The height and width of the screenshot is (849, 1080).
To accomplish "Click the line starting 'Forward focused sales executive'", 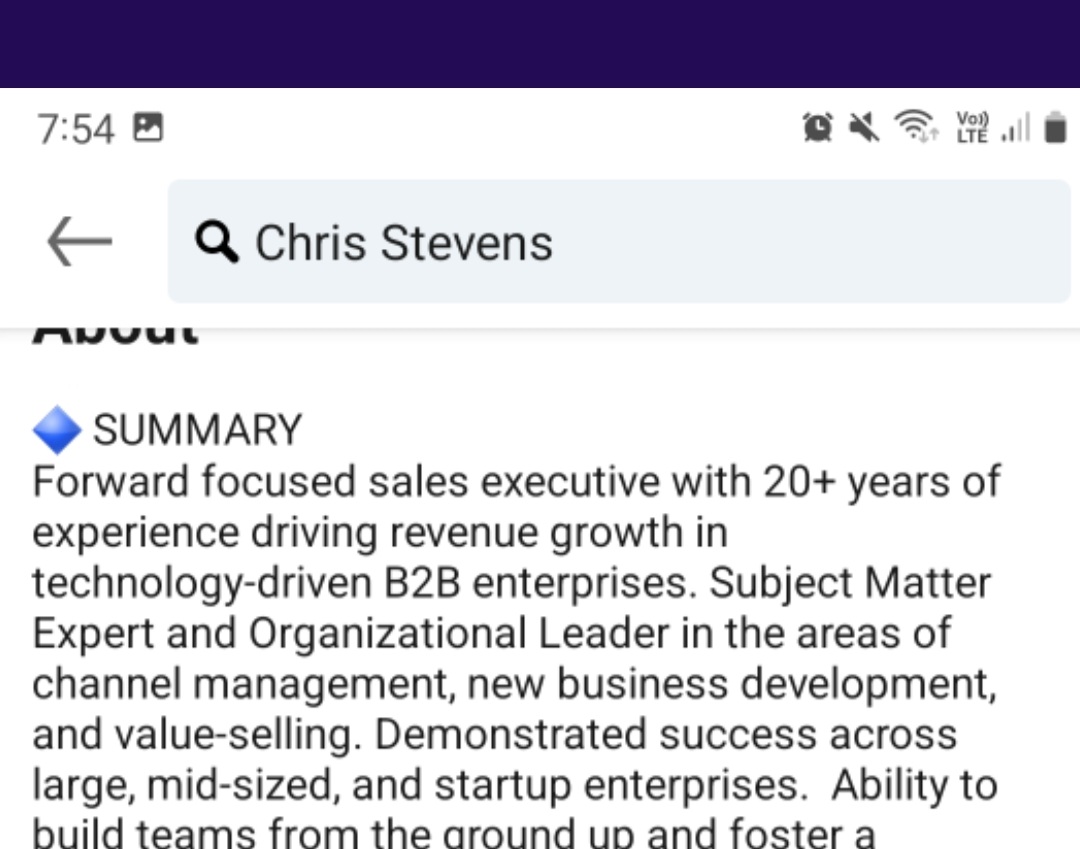I will point(517,481).
